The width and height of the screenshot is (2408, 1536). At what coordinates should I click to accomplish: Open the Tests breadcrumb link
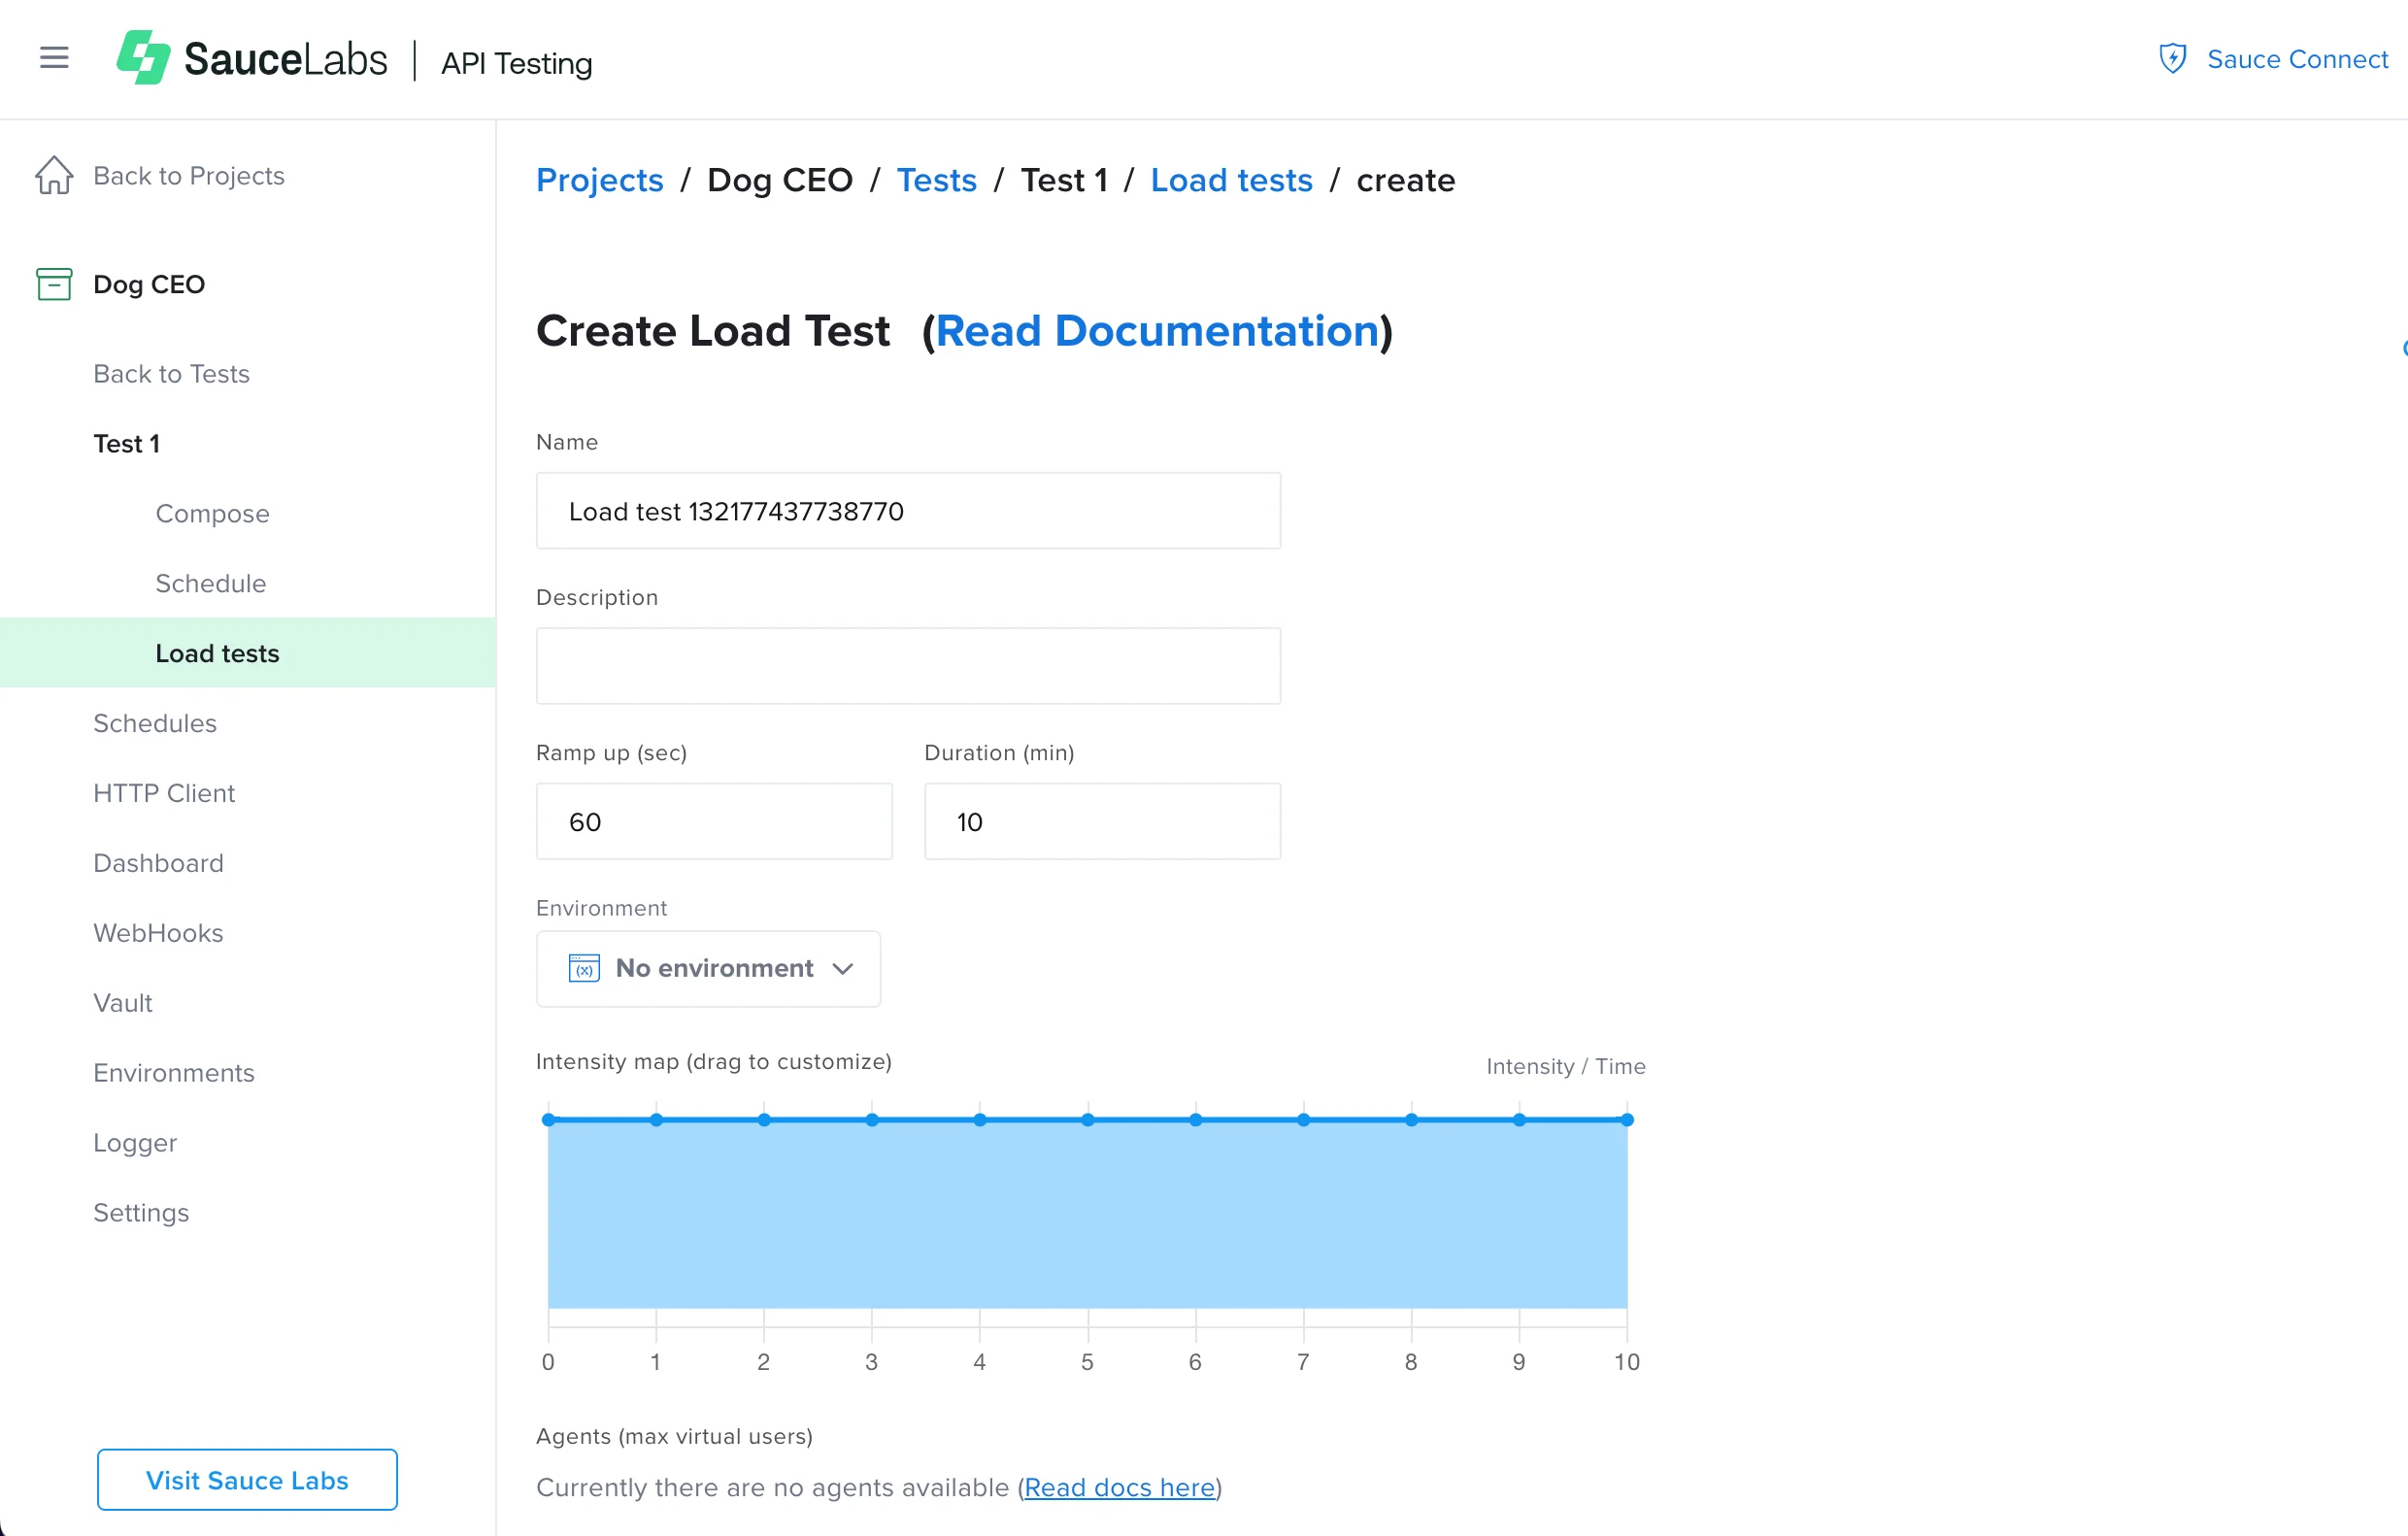pos(937,180)
